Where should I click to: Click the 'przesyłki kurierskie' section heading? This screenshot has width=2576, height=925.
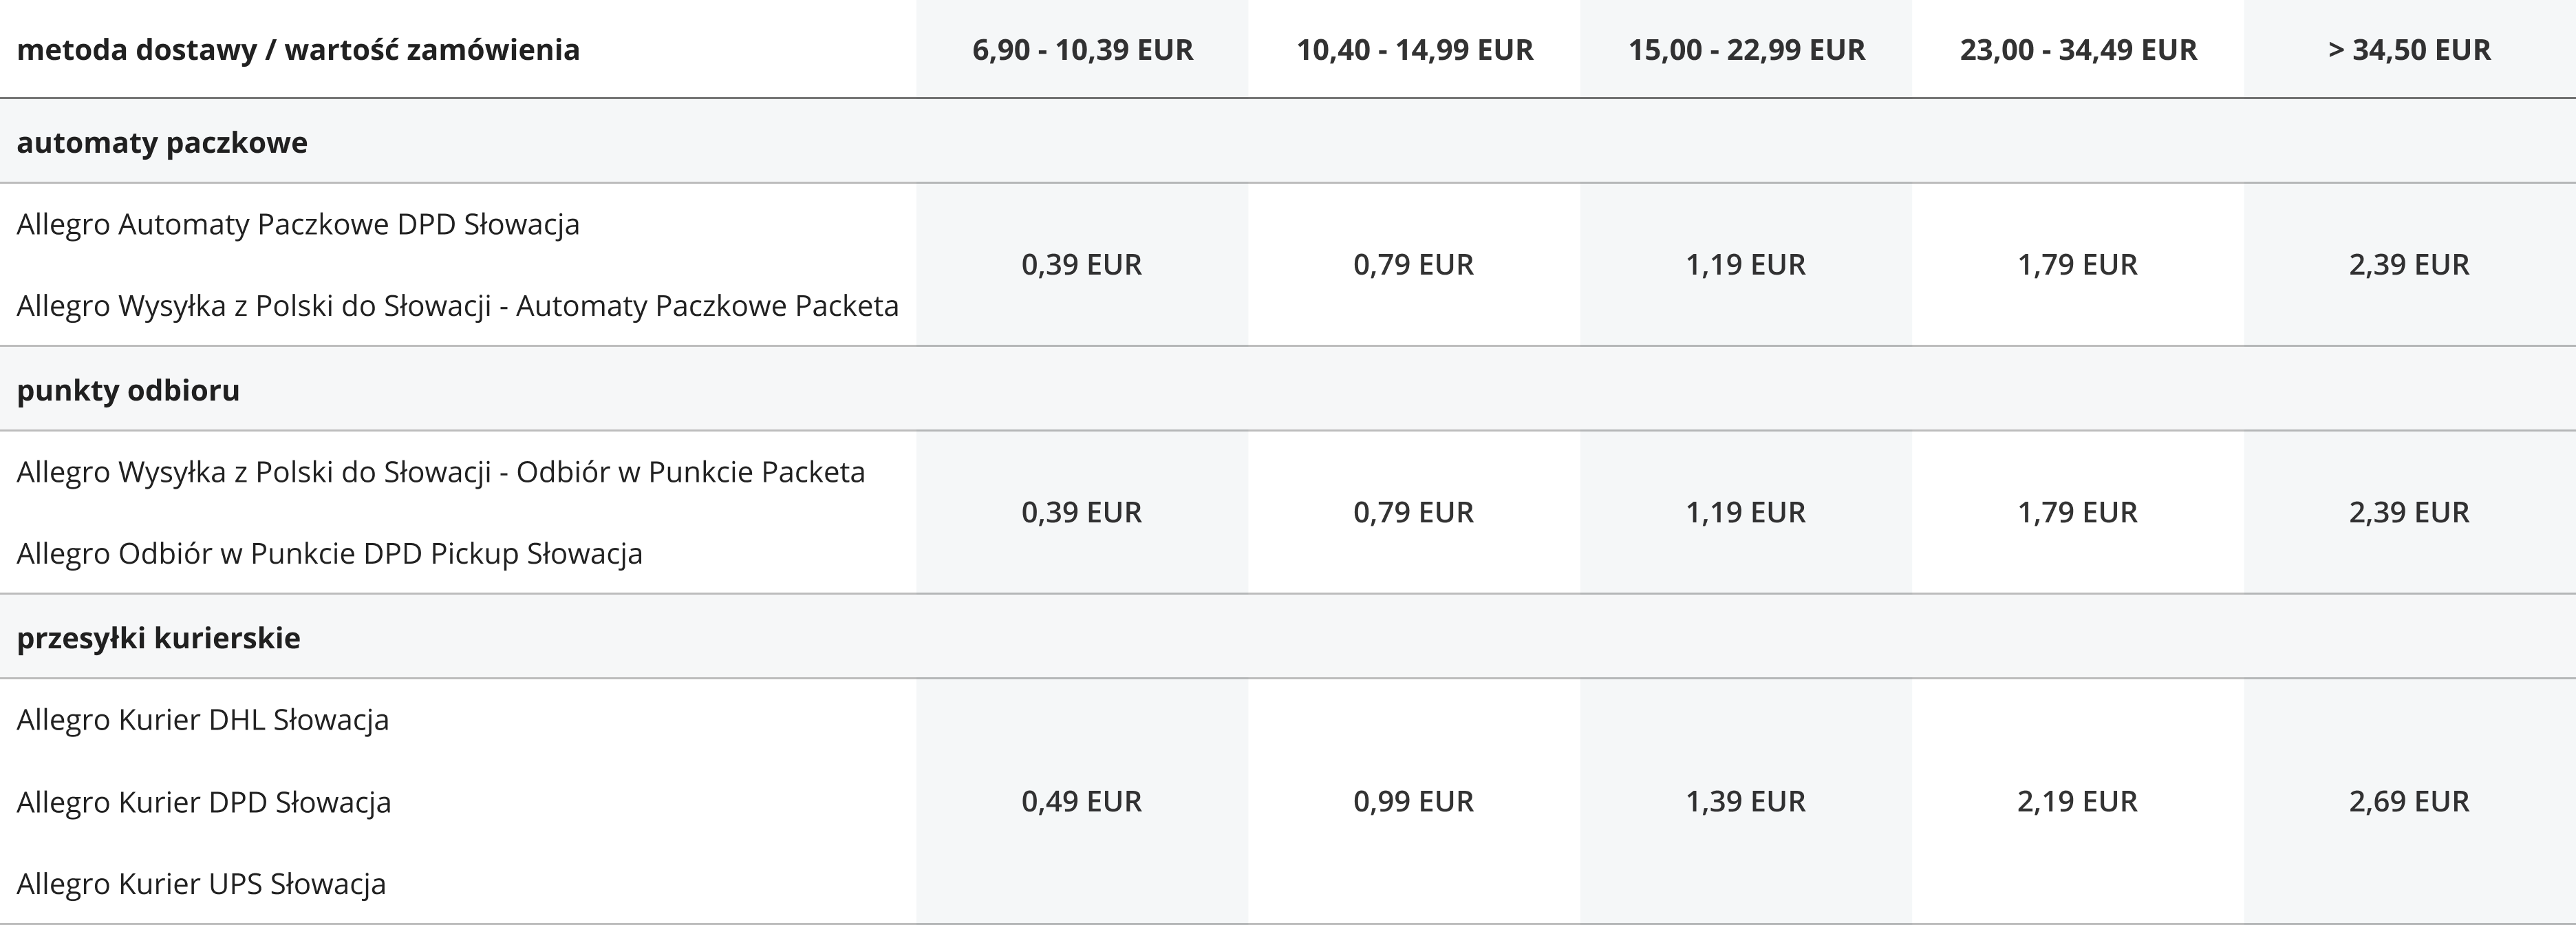[x=158, y=638]
